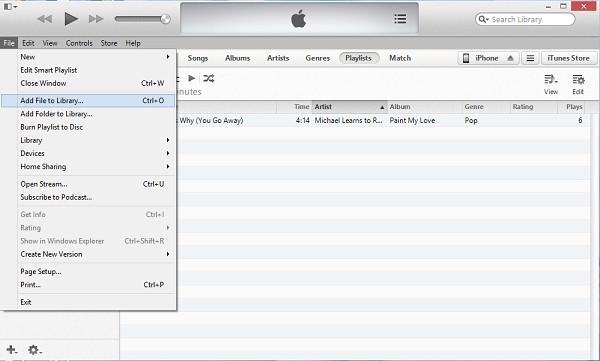The height and width of the screenshot is (361, 600).
Task: Click the Search Library field
Action: click(x=525, y=19)
